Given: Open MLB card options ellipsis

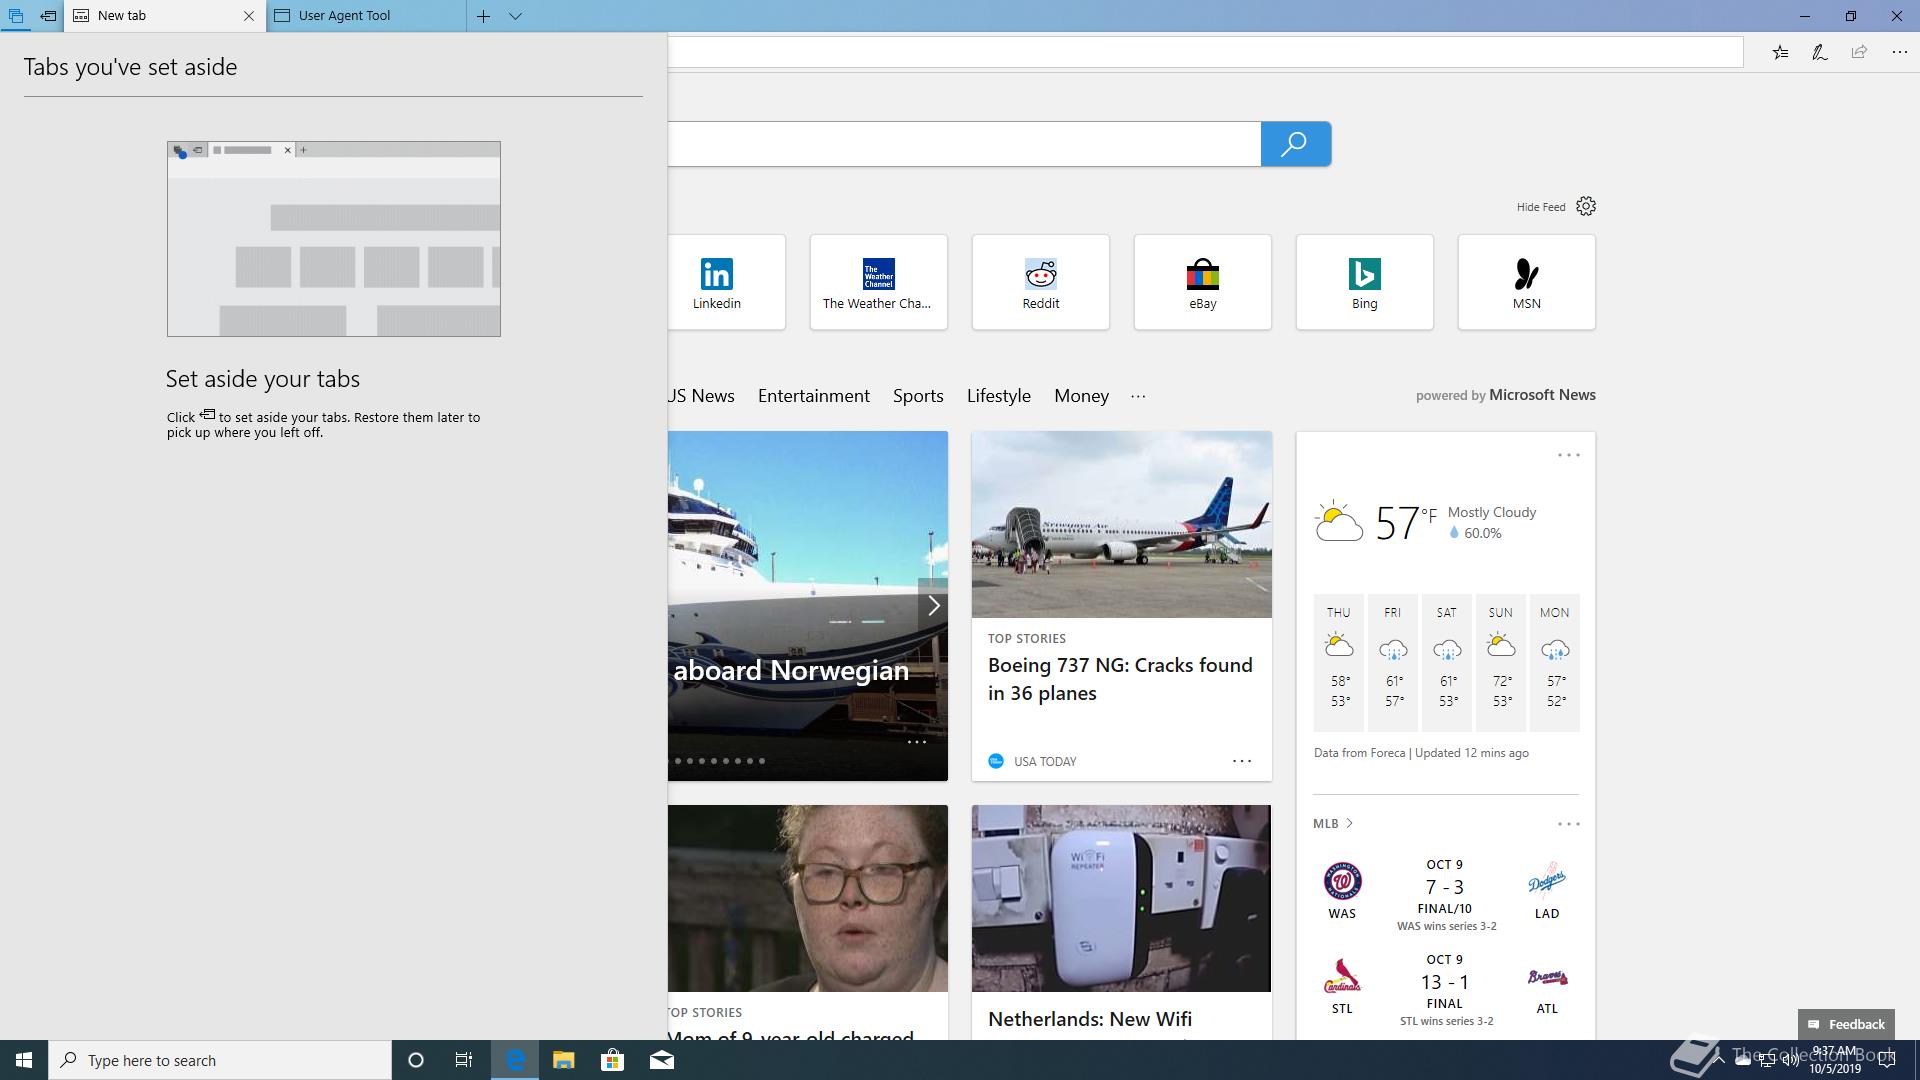Looking at the screenshot, I should (1568, 824).
